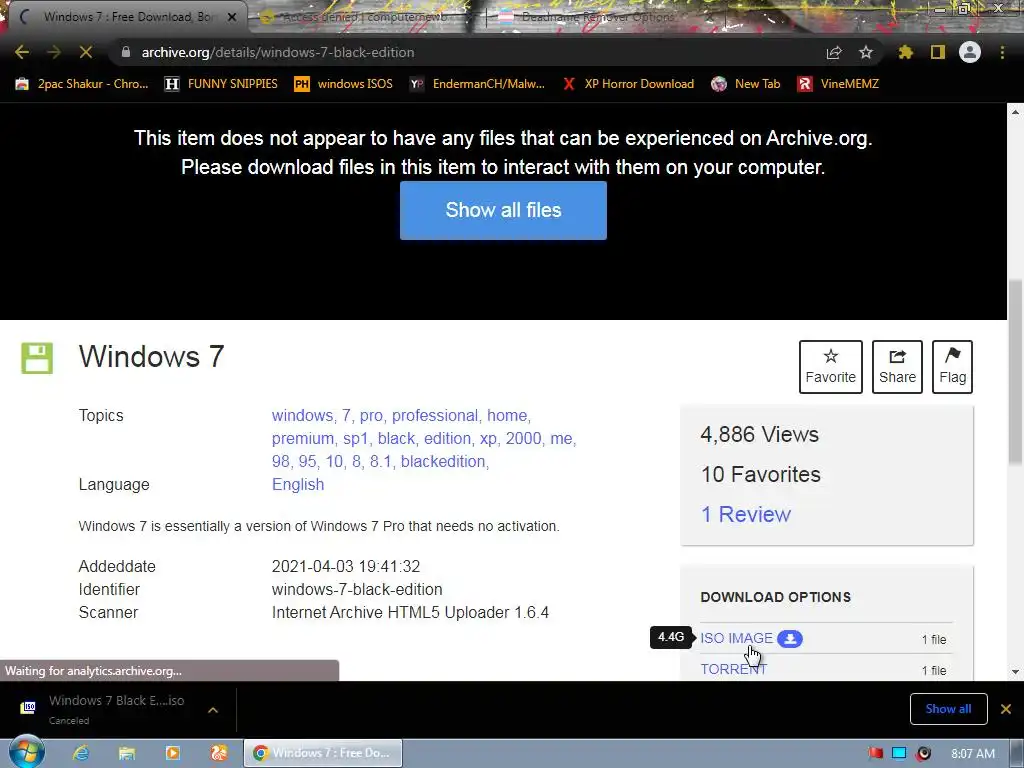This screenshot has width=1024, height=768.
Task: Click the tray icon left of the clock
Action: pyautogui.click(x=923, y=754)
